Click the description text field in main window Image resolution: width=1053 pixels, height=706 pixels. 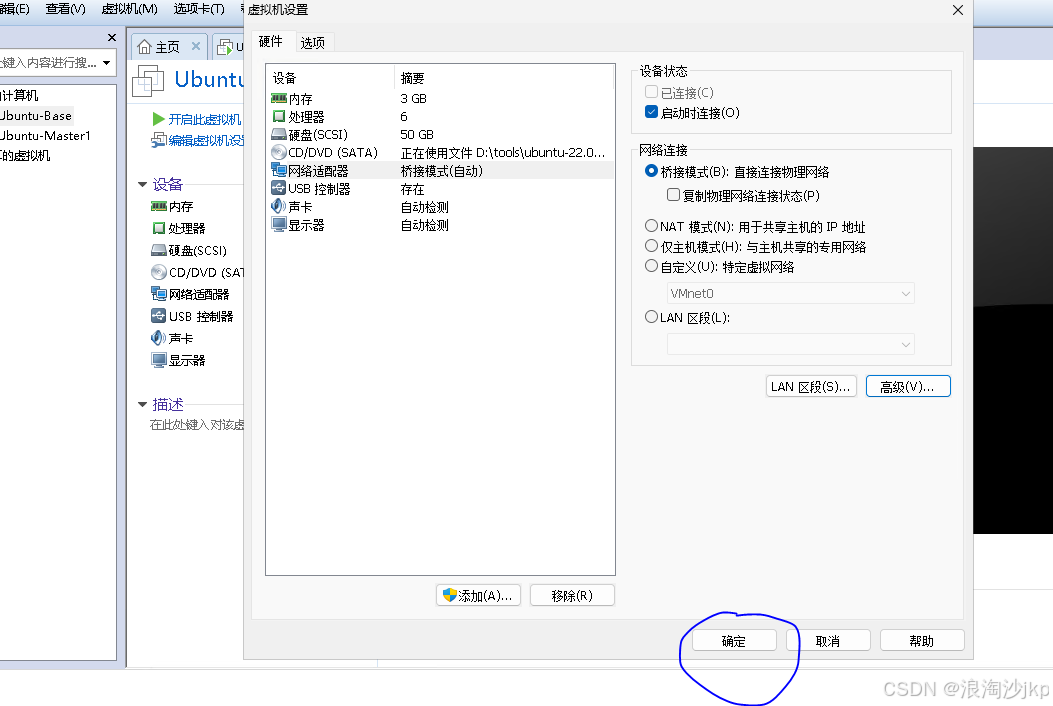coord(197,425)
